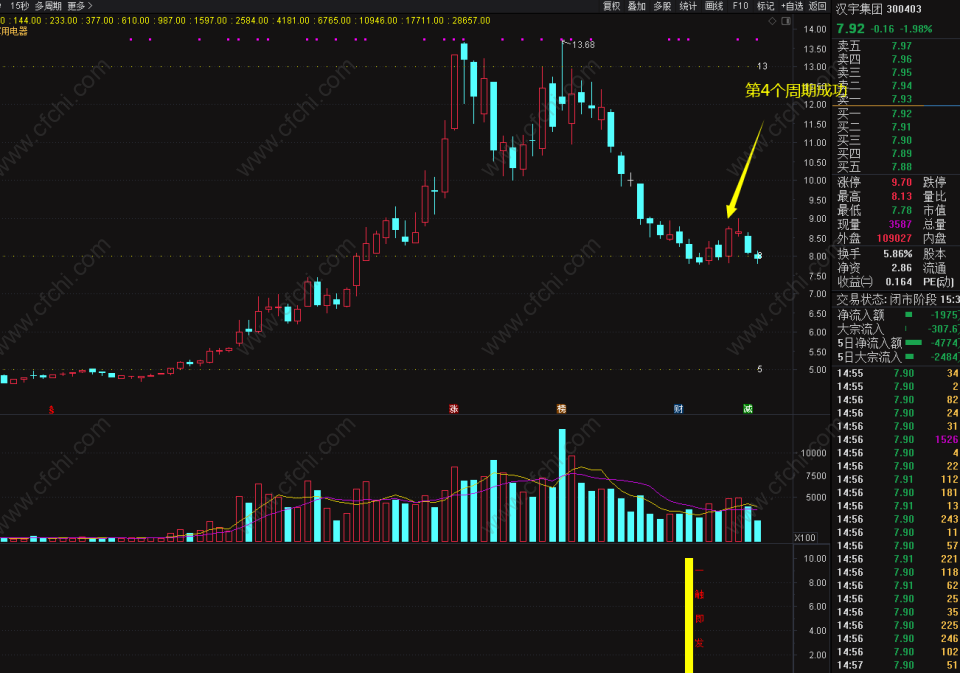
Task: Click the 最低 value 7.78
Action: point(901,211)
